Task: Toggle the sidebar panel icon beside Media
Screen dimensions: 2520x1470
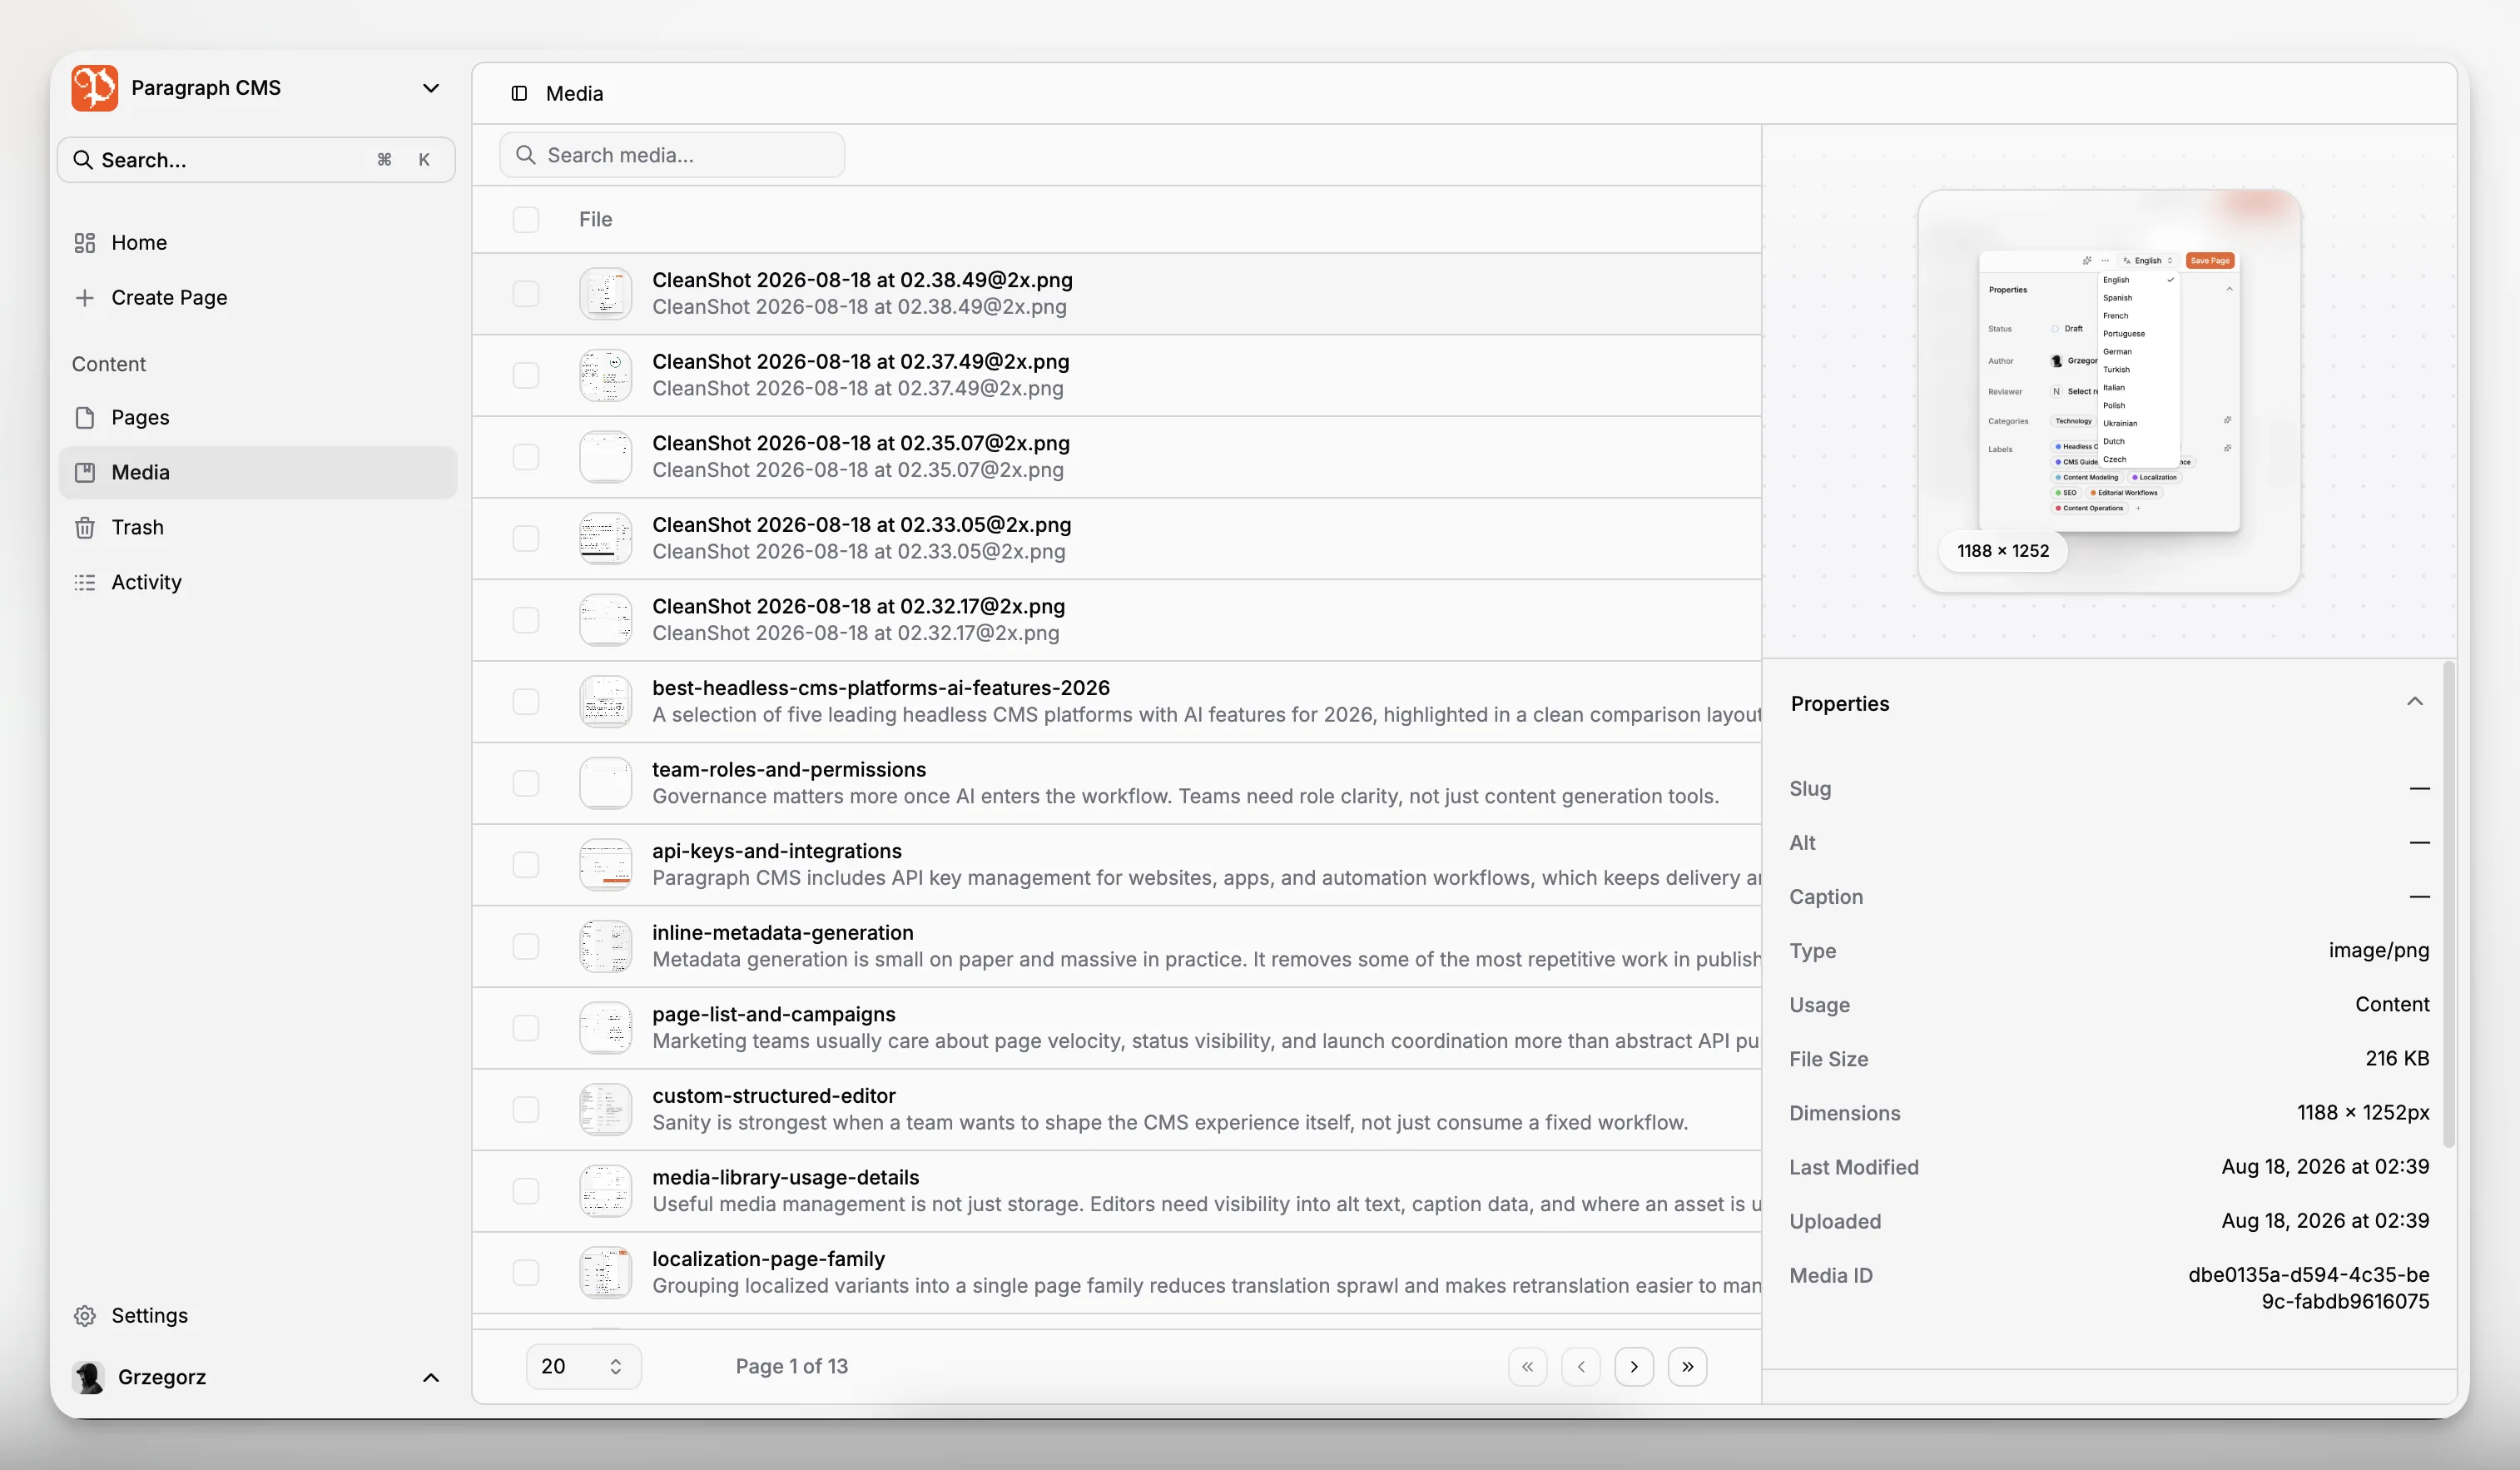Action: point(519,93)
